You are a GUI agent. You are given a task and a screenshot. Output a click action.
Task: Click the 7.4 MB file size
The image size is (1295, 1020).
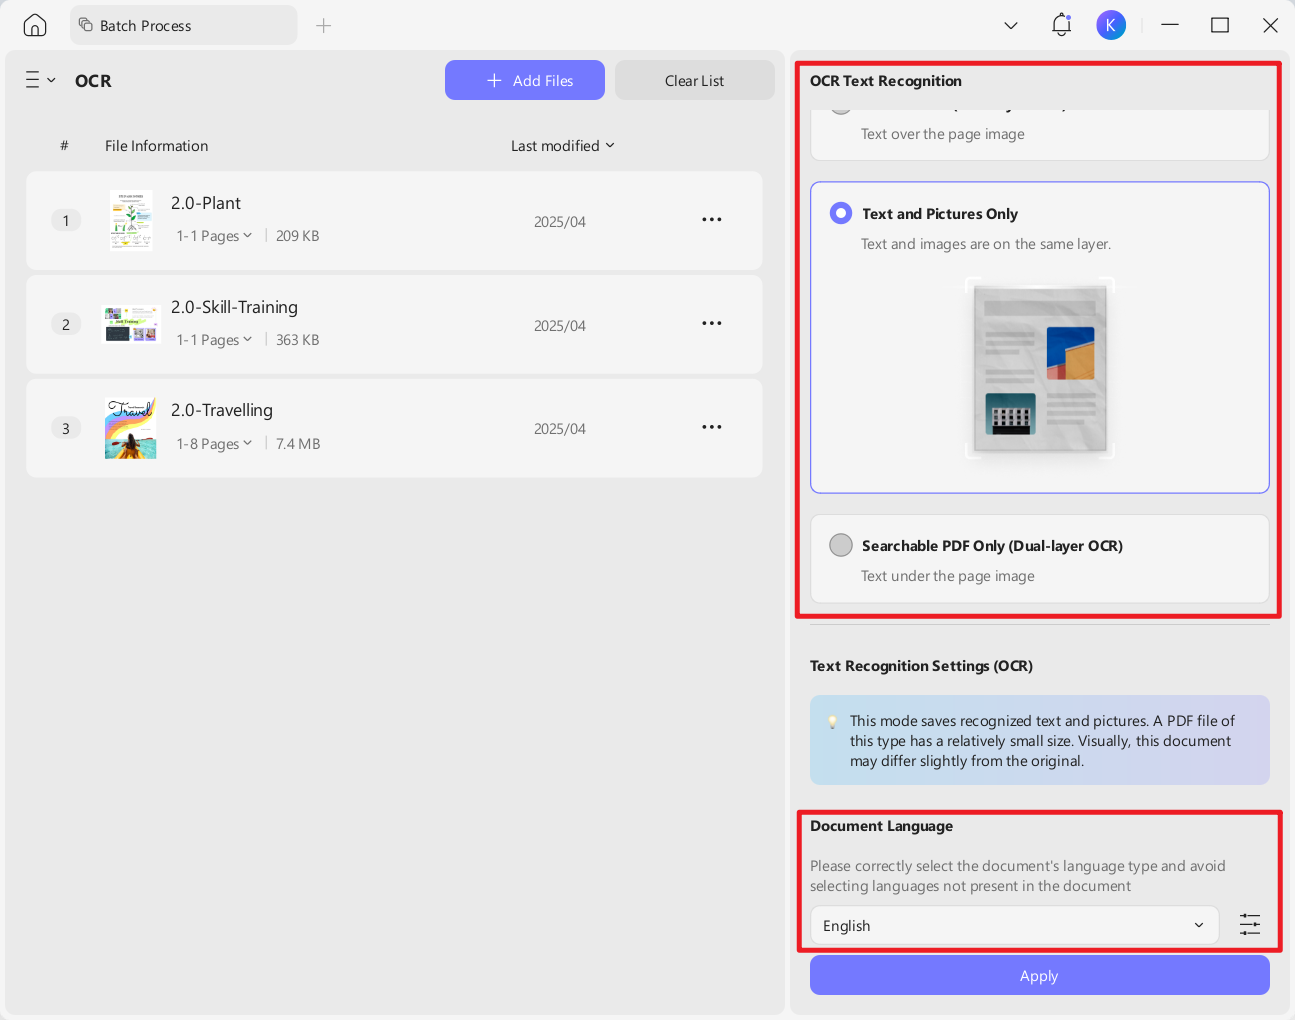point(298,444)
